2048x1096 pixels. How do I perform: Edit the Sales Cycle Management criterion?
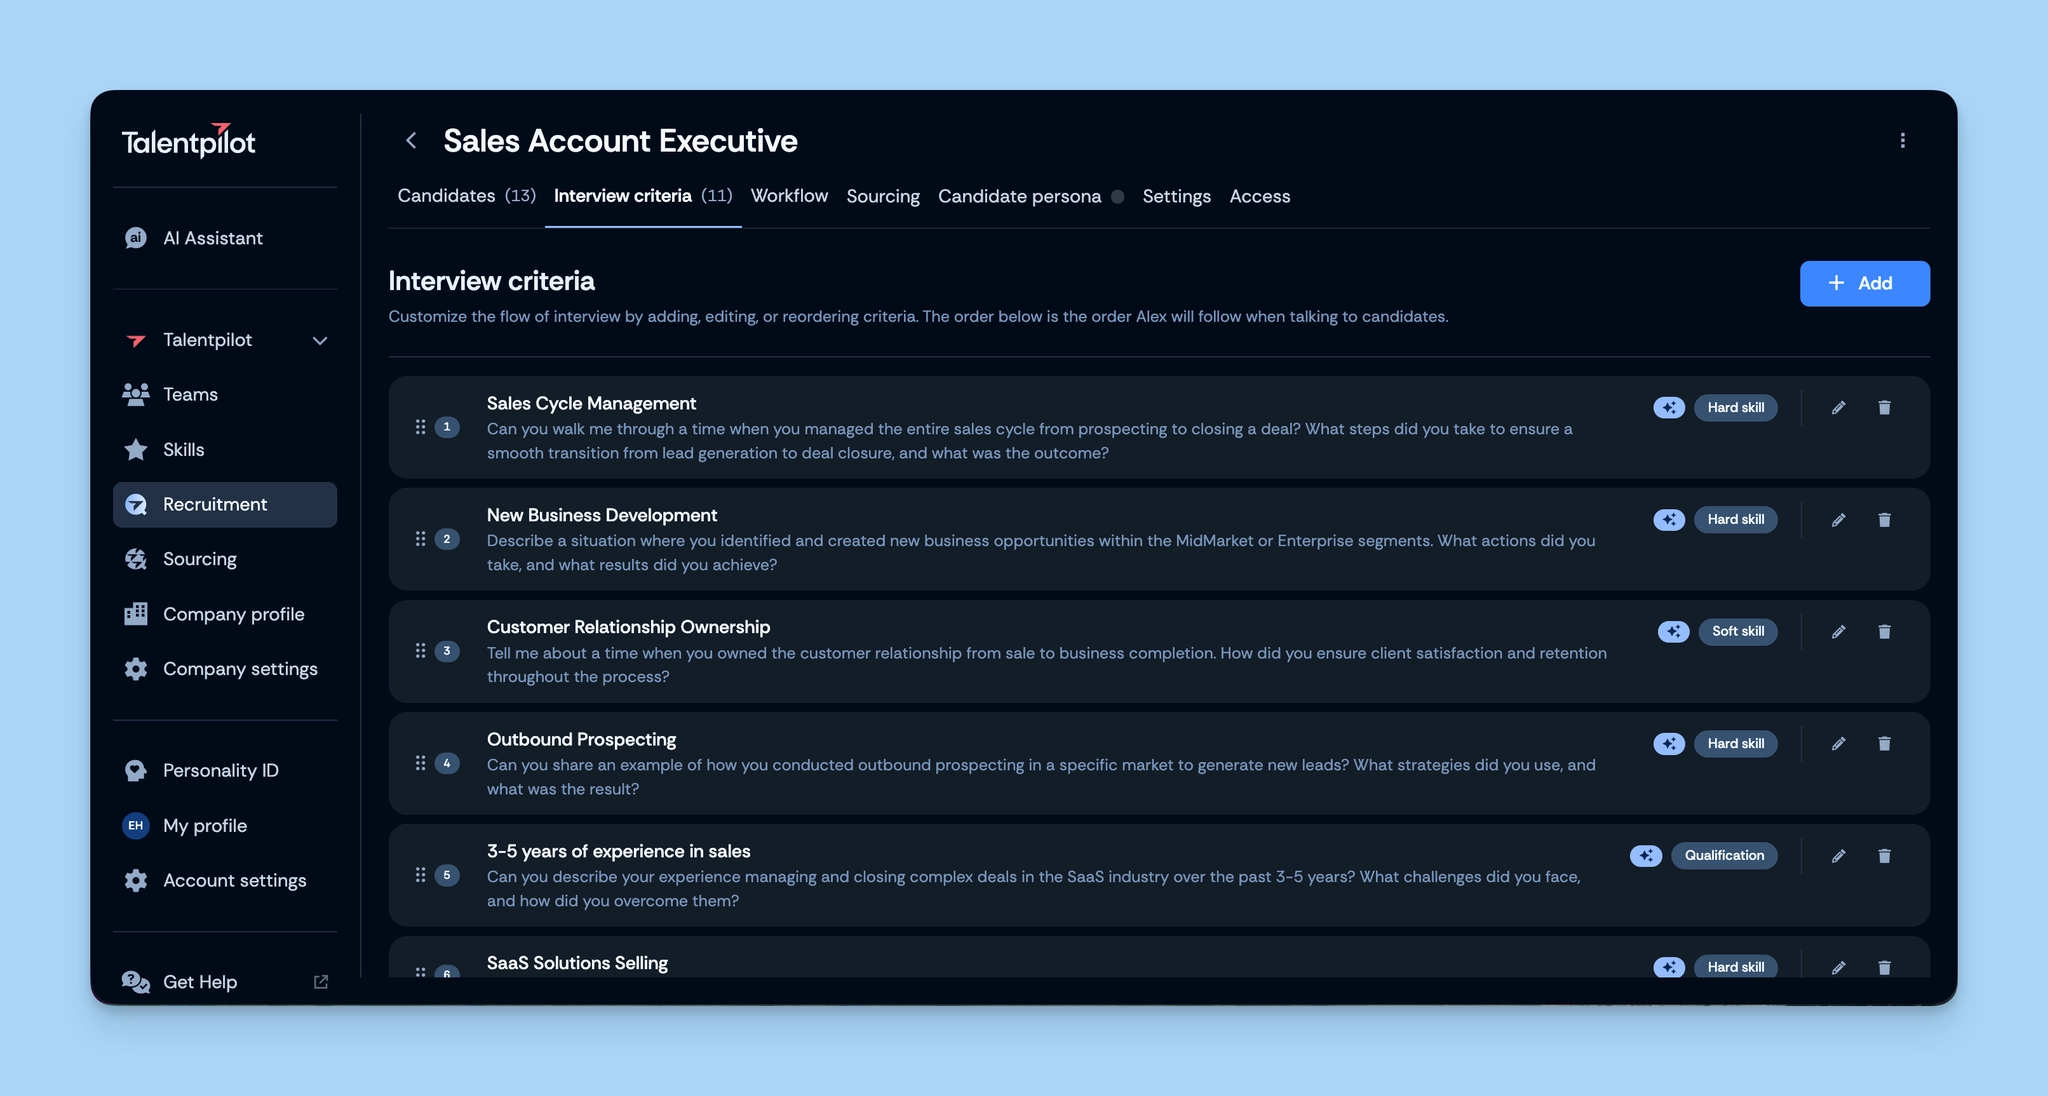(x=1838, y=408)
